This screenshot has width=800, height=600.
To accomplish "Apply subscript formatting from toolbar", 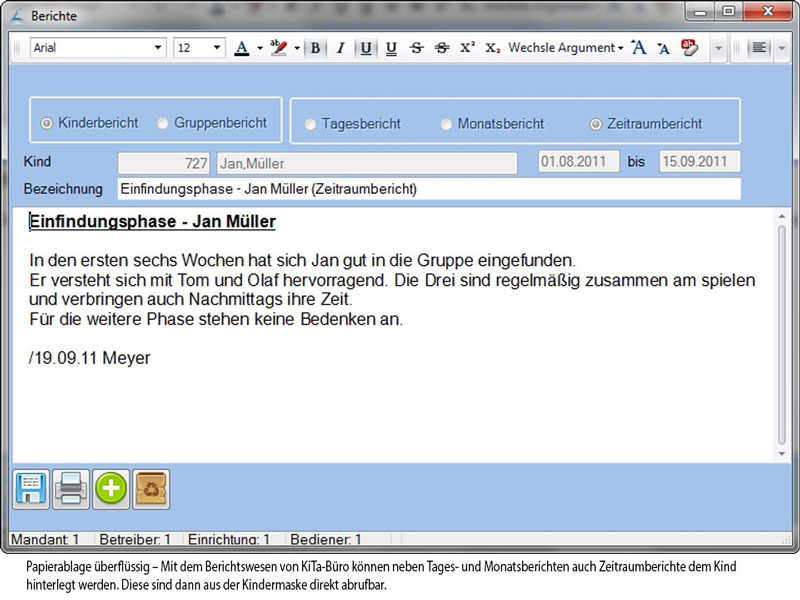I will click(x=492, y=48).
